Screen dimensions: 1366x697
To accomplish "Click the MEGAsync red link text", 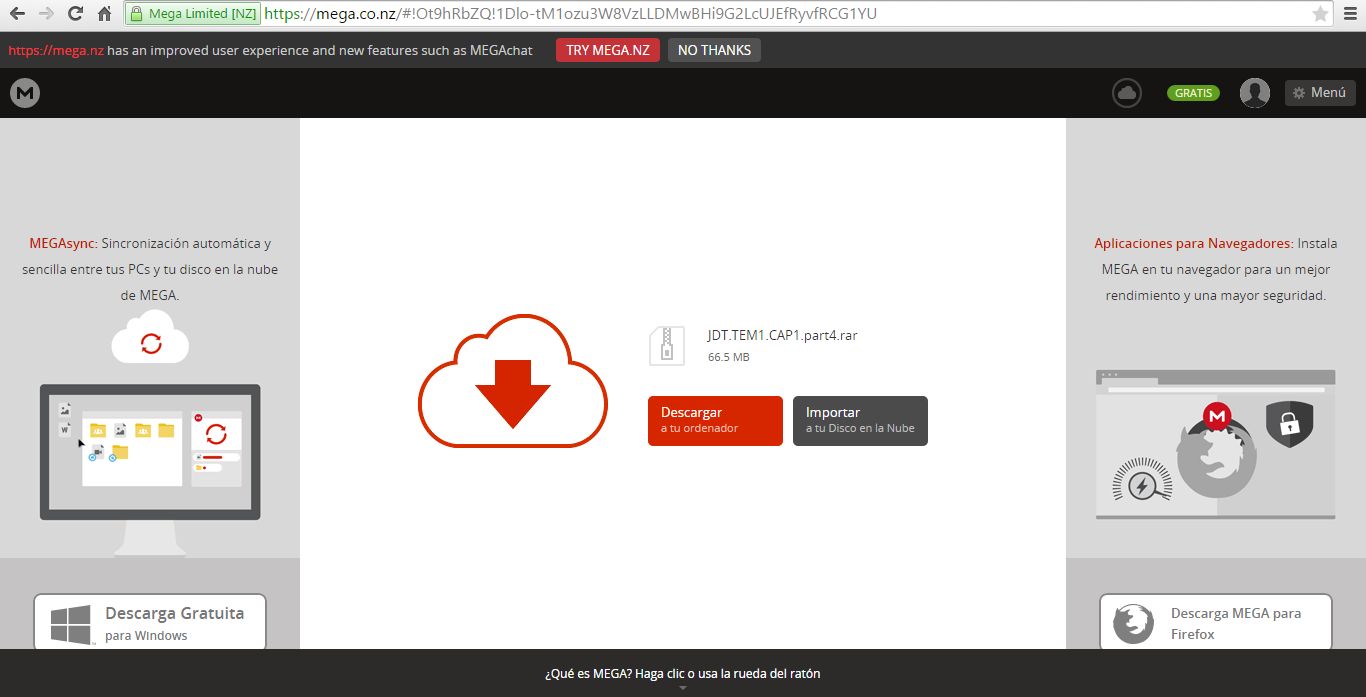I will (x=62, y=243).
